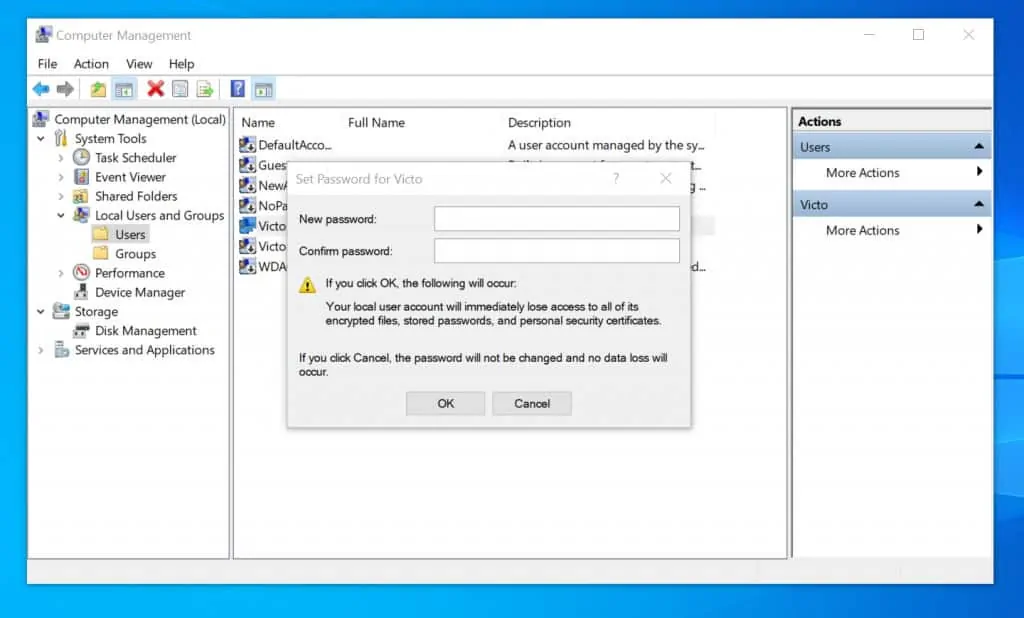The width and height of the screenshot is (1024, 618).
Task: Click the OK button
Action: (445, 403)
